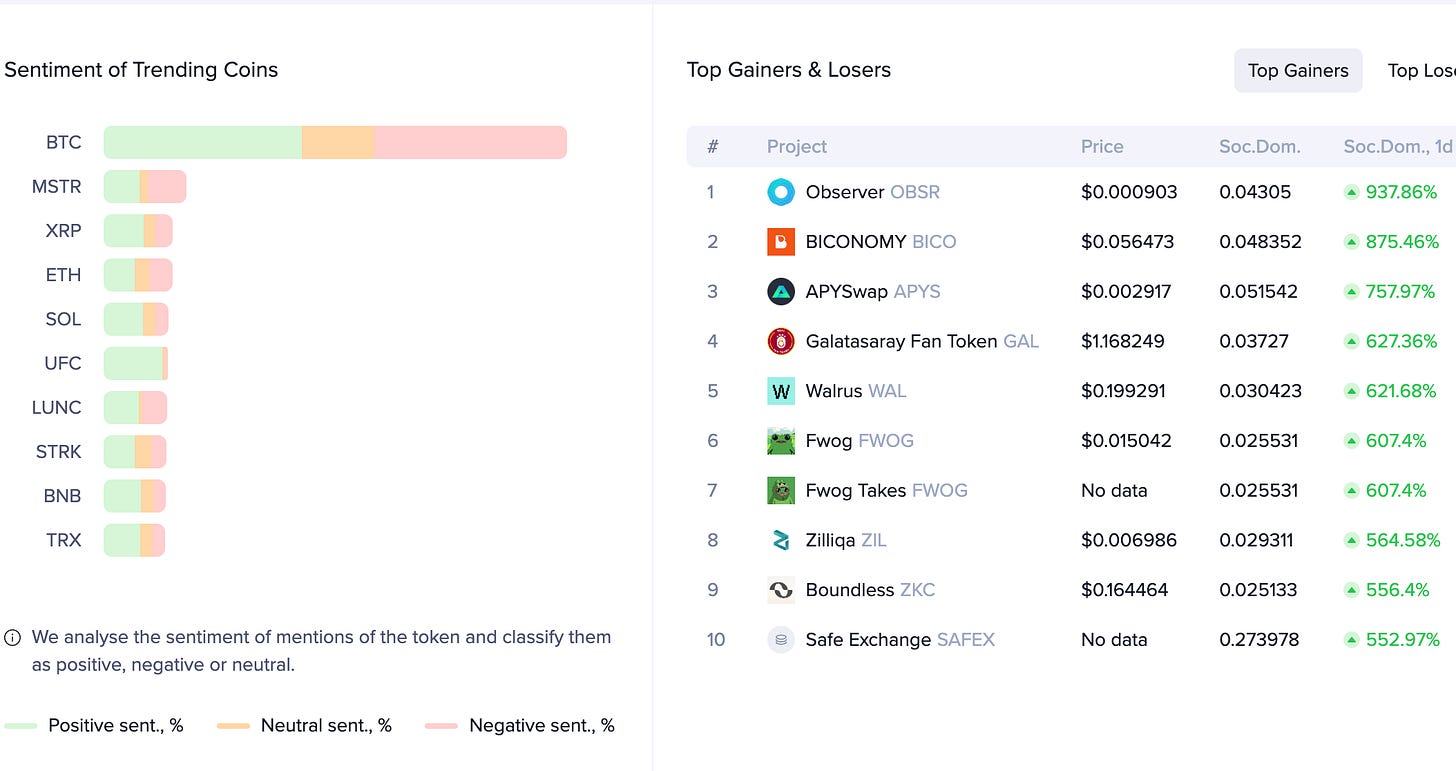This screenshot has height=771, width=1456.
Task: Open the BICONOMY BICO project name
Action: coord(881,242)
